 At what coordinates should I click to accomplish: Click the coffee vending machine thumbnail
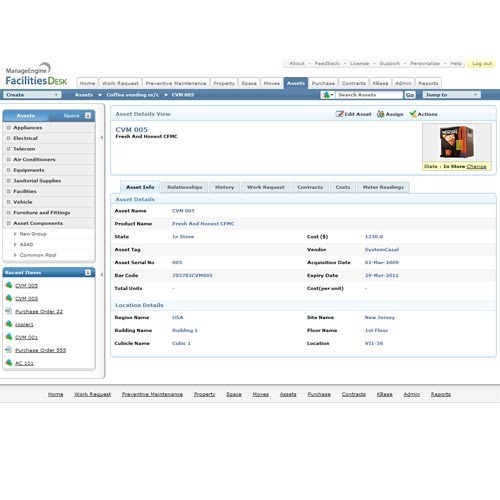point(457,142)
